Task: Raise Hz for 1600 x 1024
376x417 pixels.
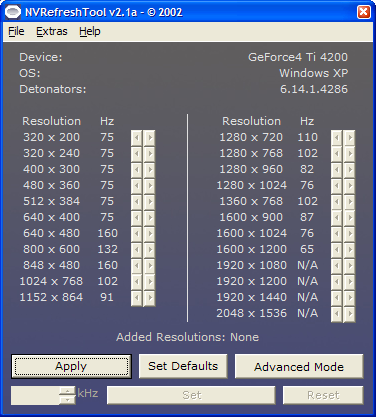Action: pos(350,234)
